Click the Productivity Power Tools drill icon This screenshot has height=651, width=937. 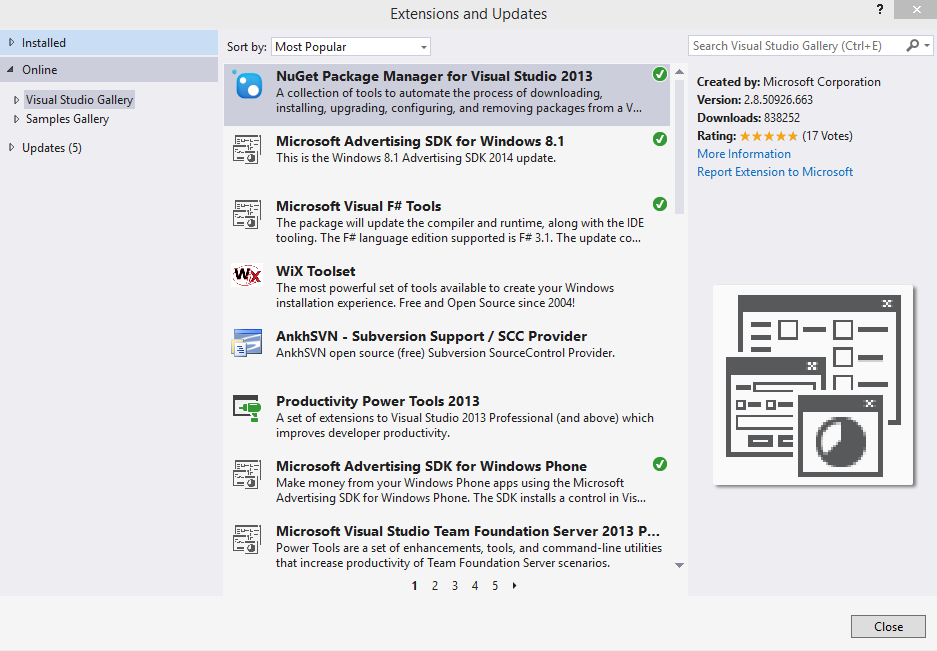(x=247, y=407)
